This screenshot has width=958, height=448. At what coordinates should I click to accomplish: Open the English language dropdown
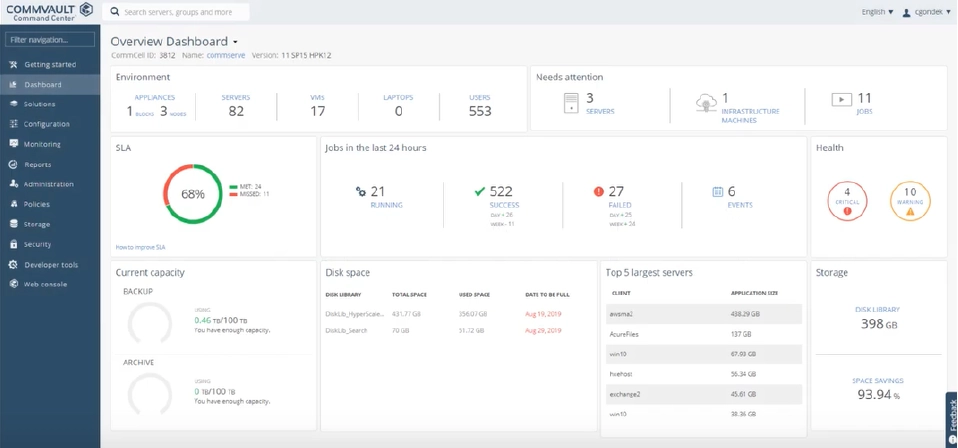877,12
